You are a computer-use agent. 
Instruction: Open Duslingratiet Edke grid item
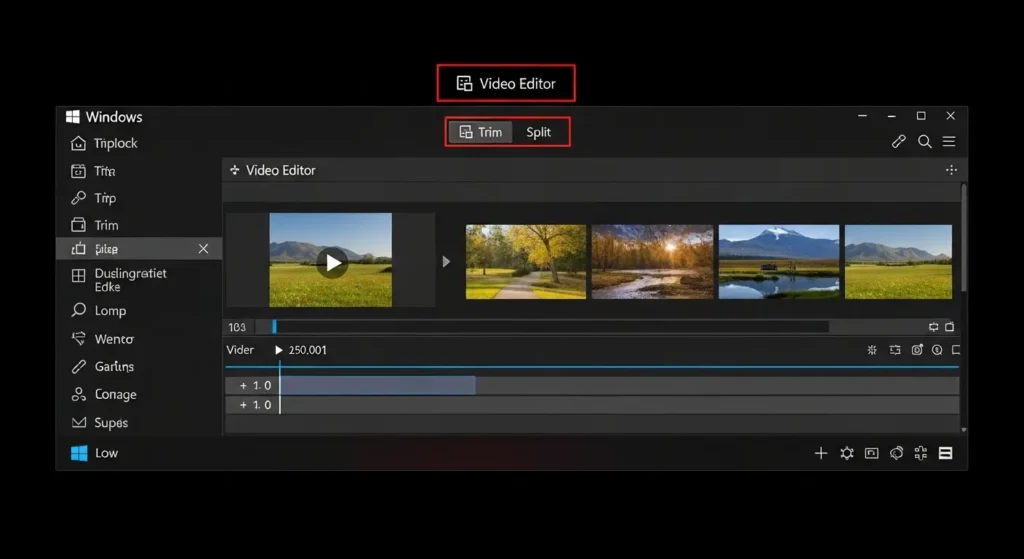[x=119, y=280]
